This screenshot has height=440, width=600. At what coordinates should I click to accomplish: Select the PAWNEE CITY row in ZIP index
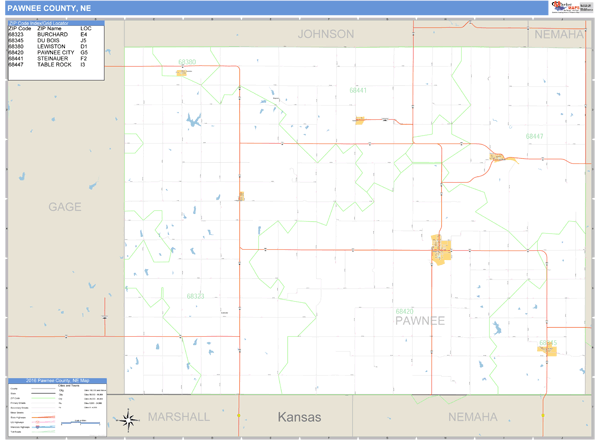50,52
